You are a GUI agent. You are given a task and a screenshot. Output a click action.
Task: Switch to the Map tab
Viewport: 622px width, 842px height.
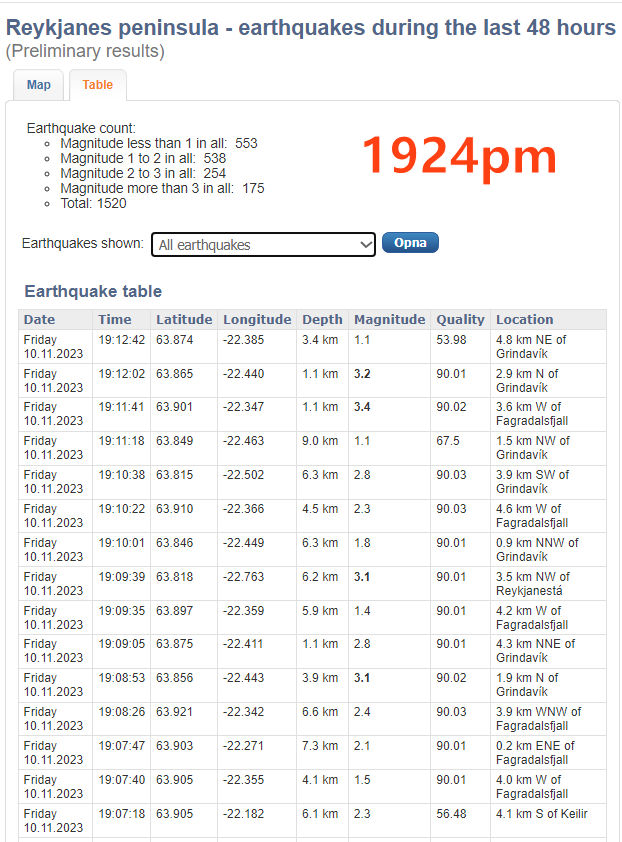pos(39,85)
